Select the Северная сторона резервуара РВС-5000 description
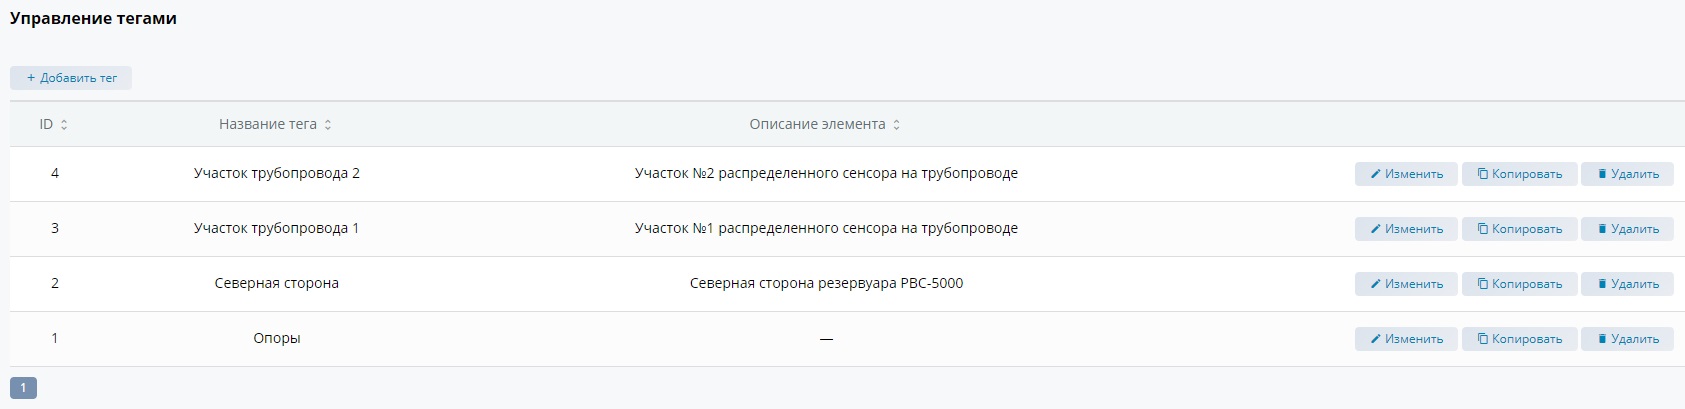The width and height of the screenshot is (1685, 409). coord(826,284)
